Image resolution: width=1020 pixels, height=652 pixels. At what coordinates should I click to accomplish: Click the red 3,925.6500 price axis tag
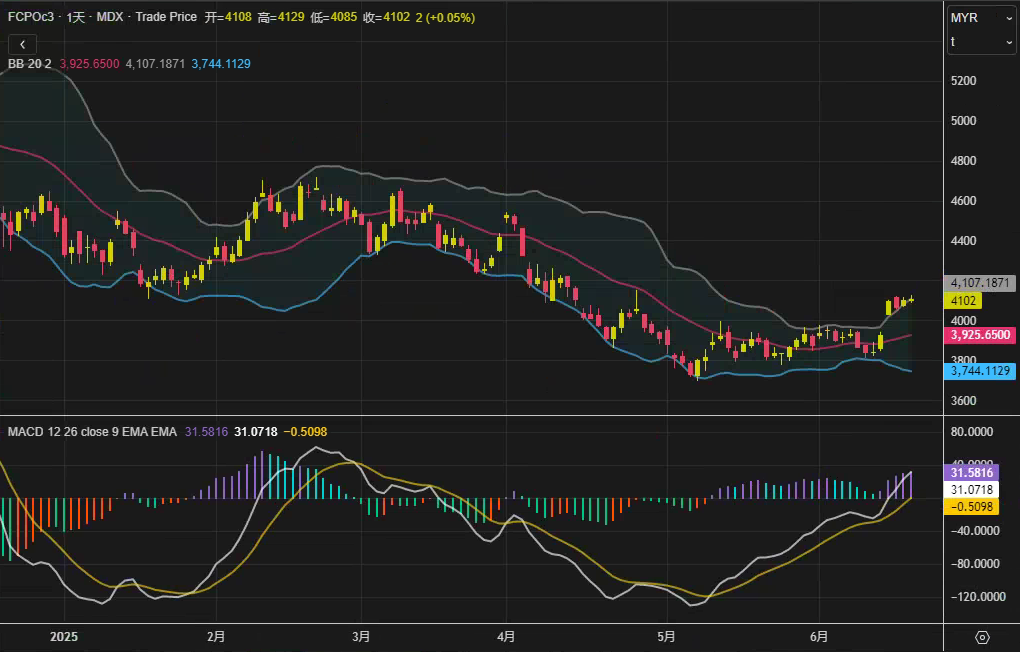[x=980, y=335]
